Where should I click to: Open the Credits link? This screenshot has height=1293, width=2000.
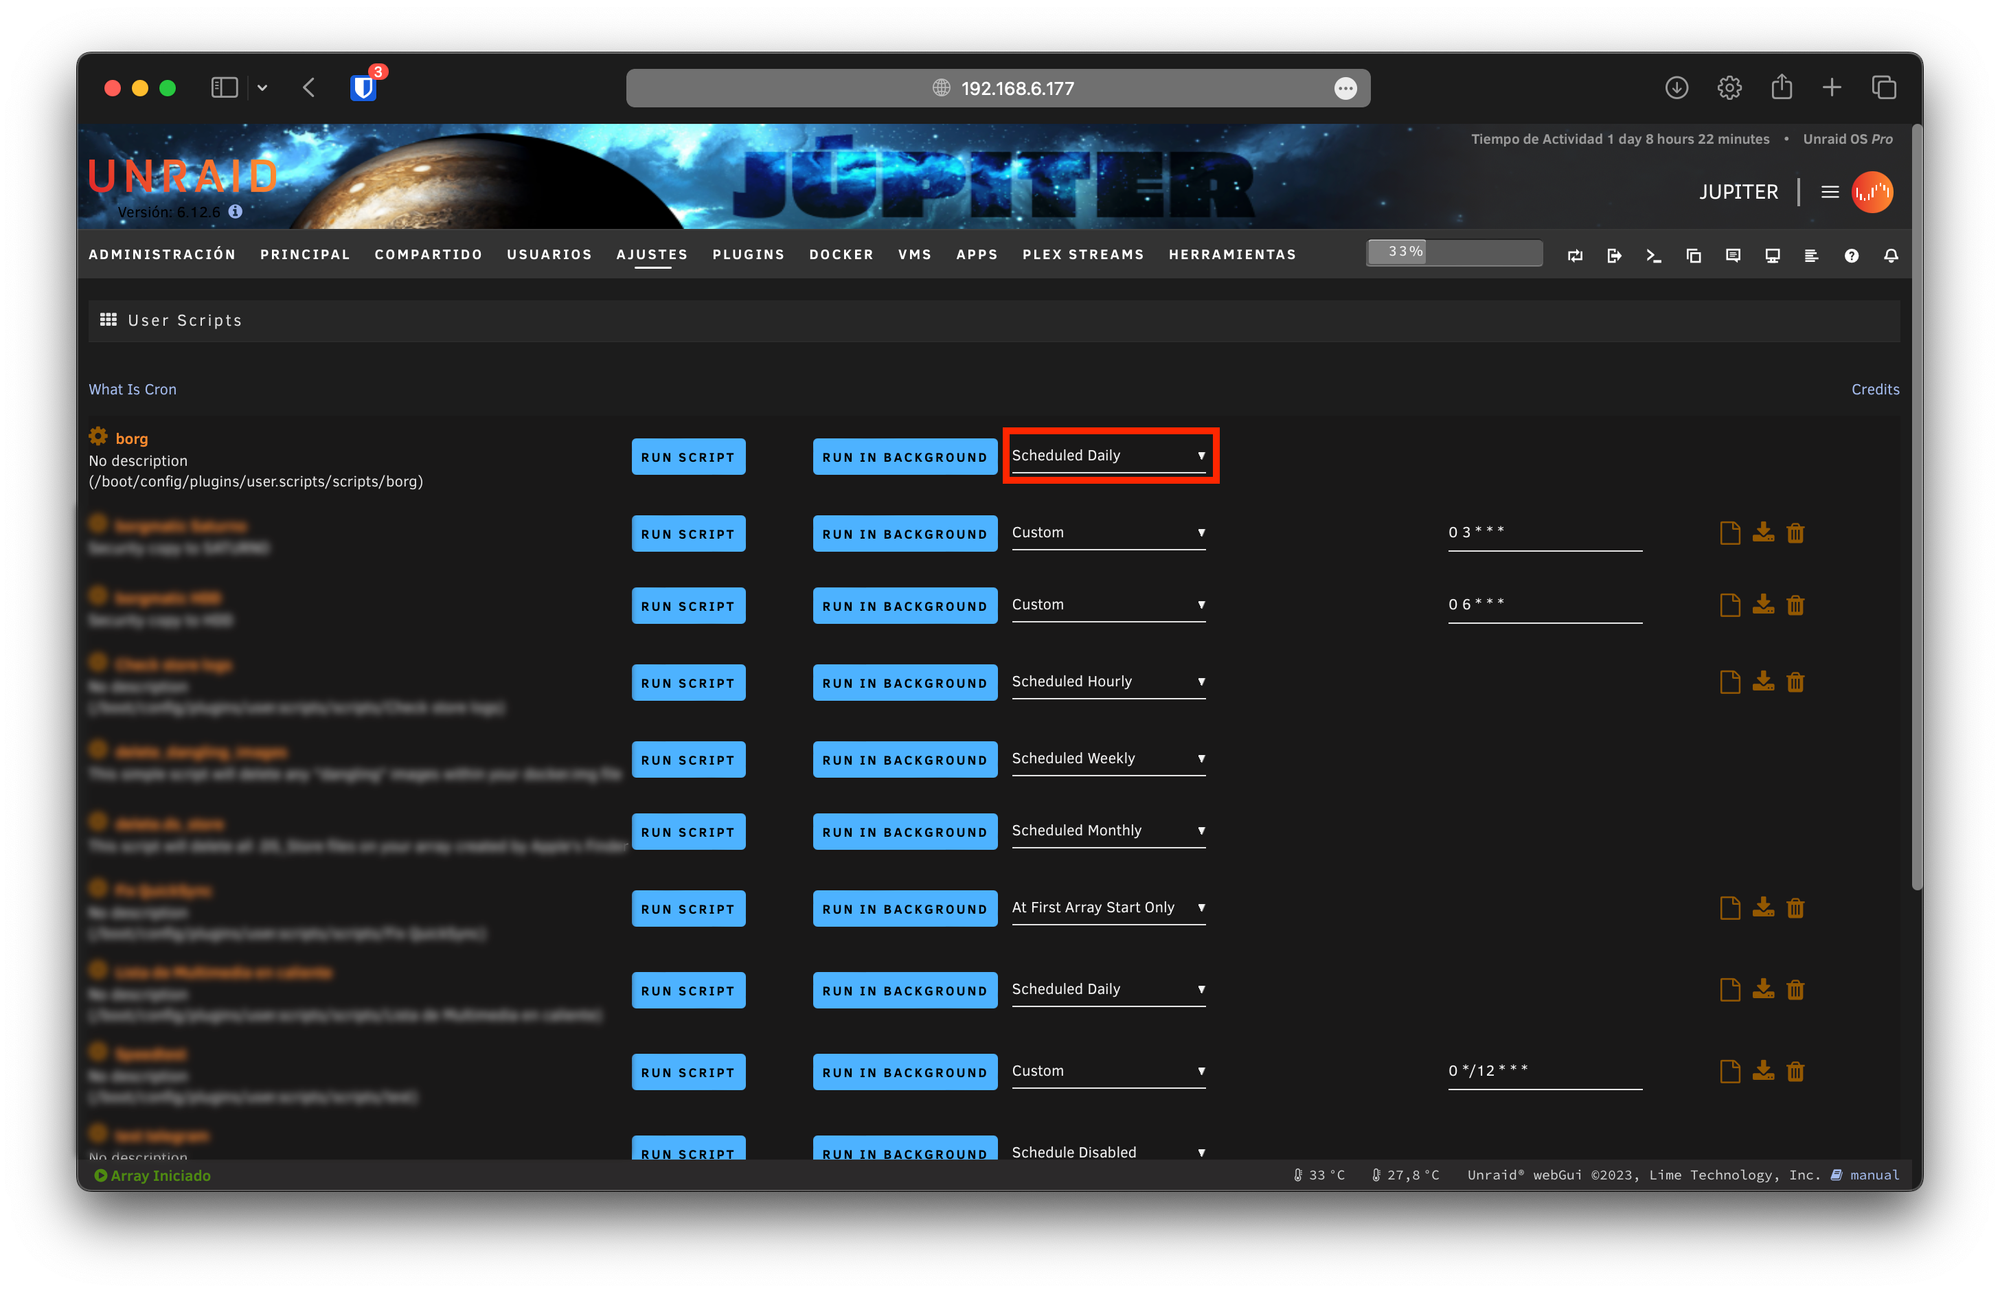pyautogui.click(x=1875, y=390)
